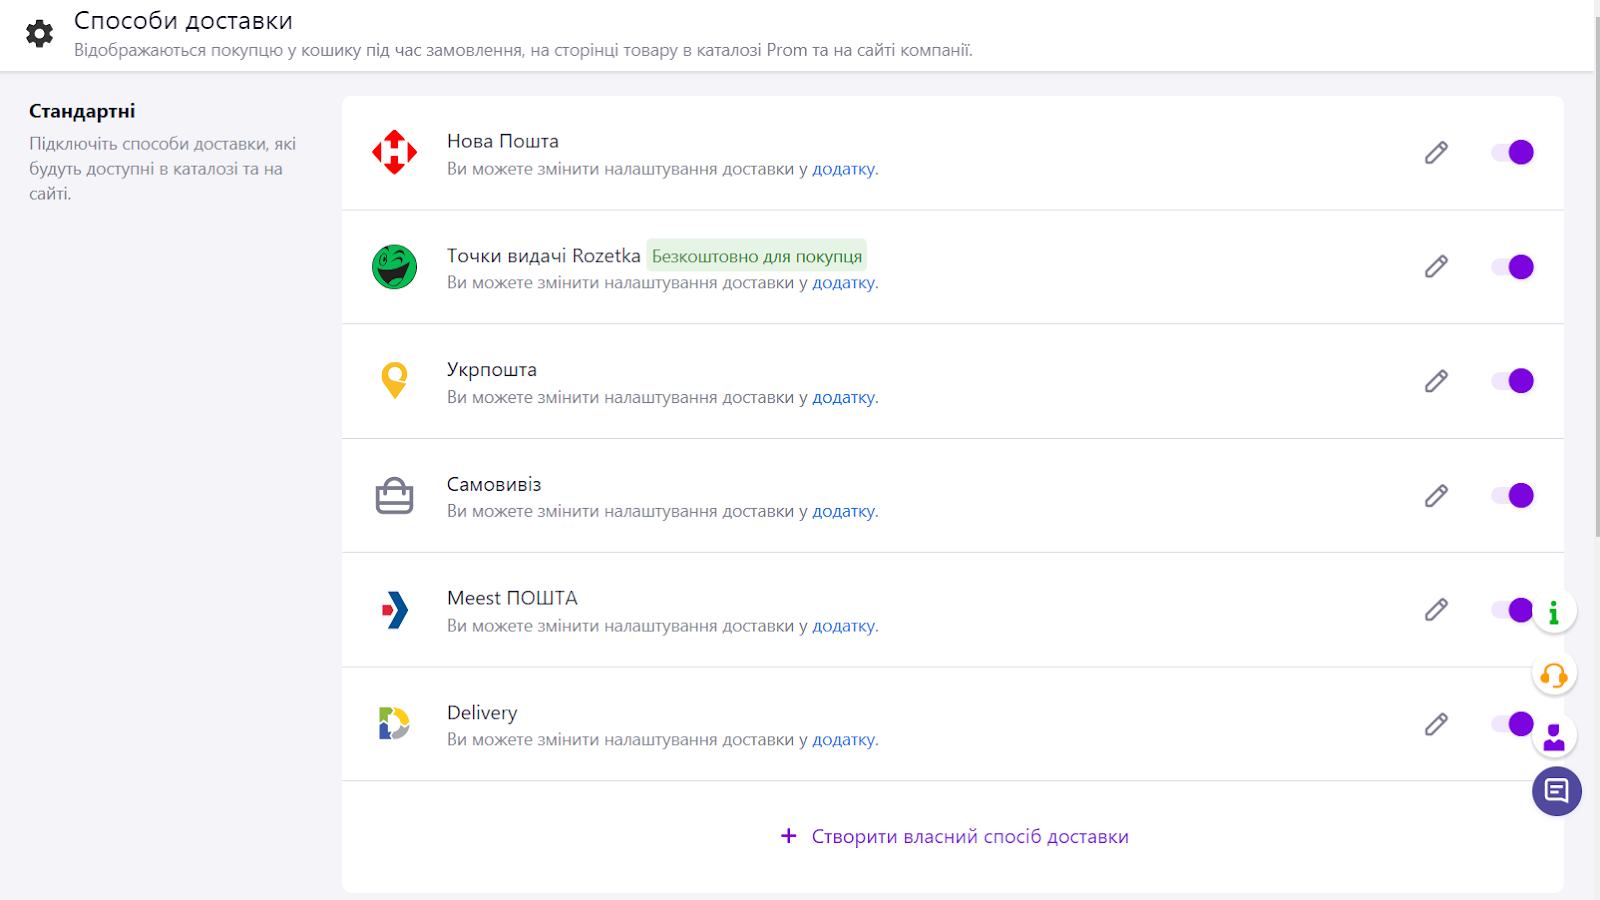Follow the додатку link under Нова Пошта

click(843, 169)
